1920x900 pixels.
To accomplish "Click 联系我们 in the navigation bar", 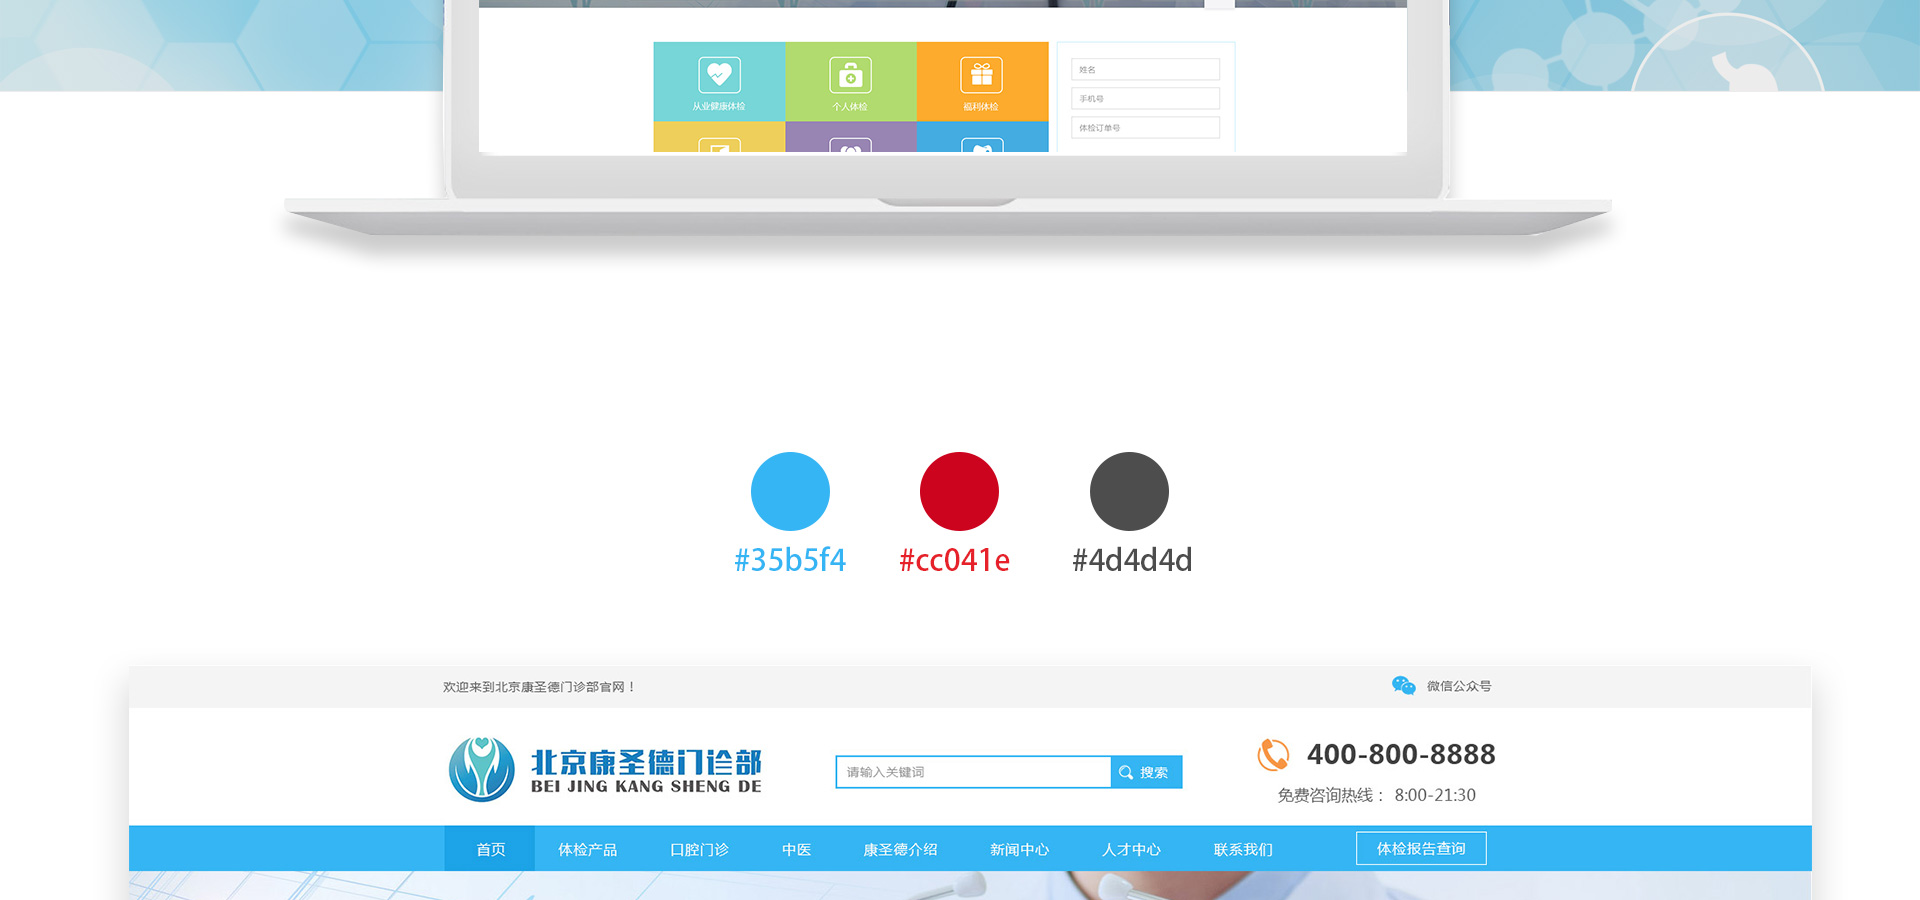I will [1243, 849].
